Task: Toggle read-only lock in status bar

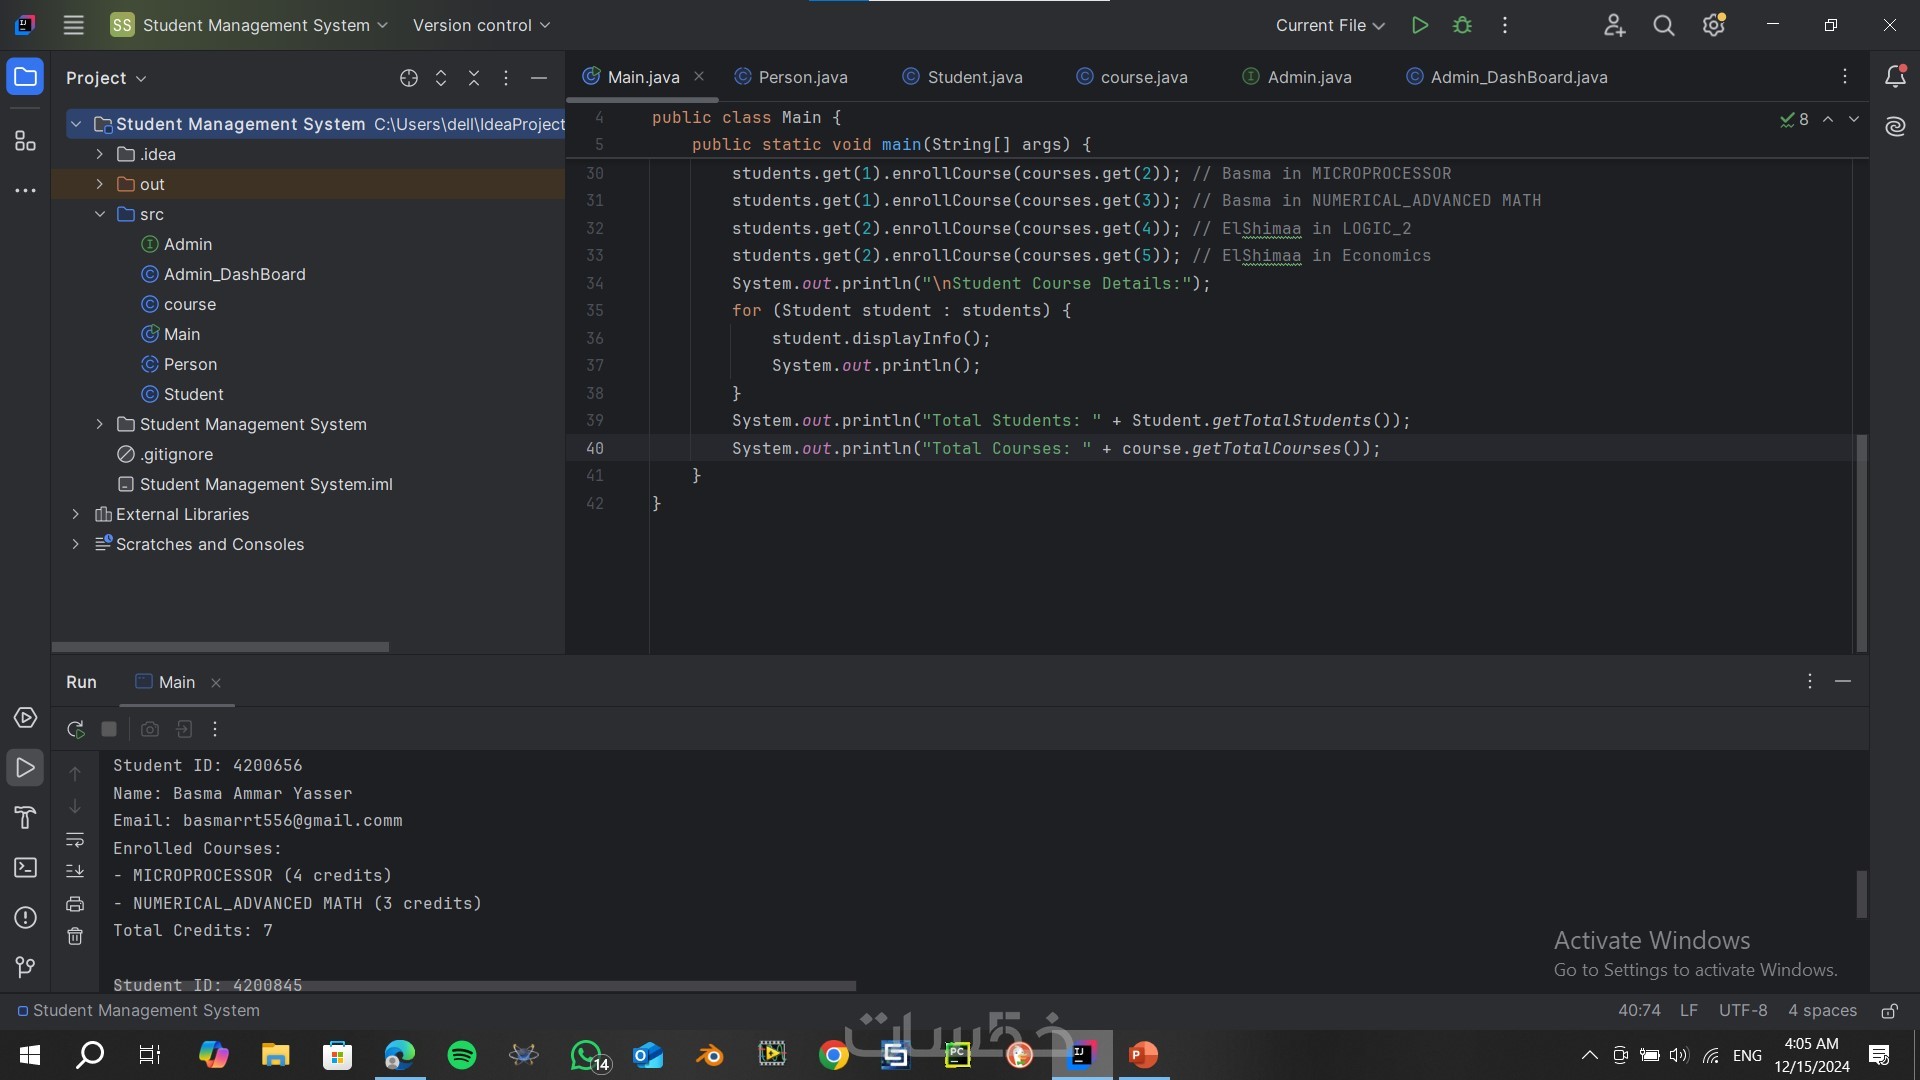Action: click(x=1889, y=1011)
